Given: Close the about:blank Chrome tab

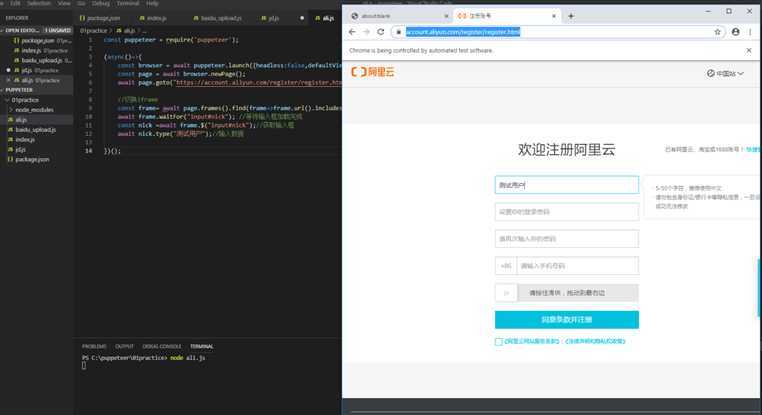Looking at the screenshot, I should [446, 16].
